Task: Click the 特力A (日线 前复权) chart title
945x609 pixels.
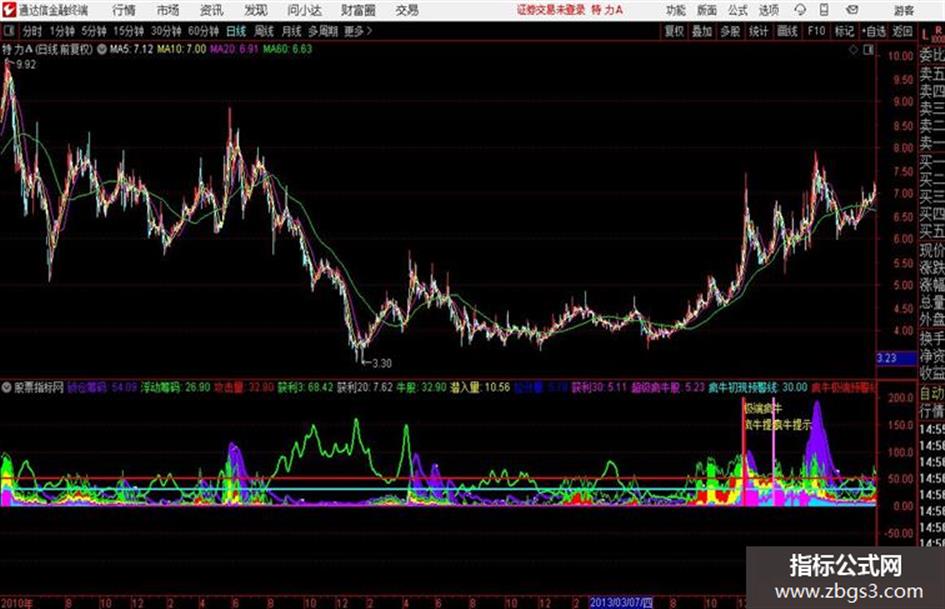Action: click(x=48, y=49)
